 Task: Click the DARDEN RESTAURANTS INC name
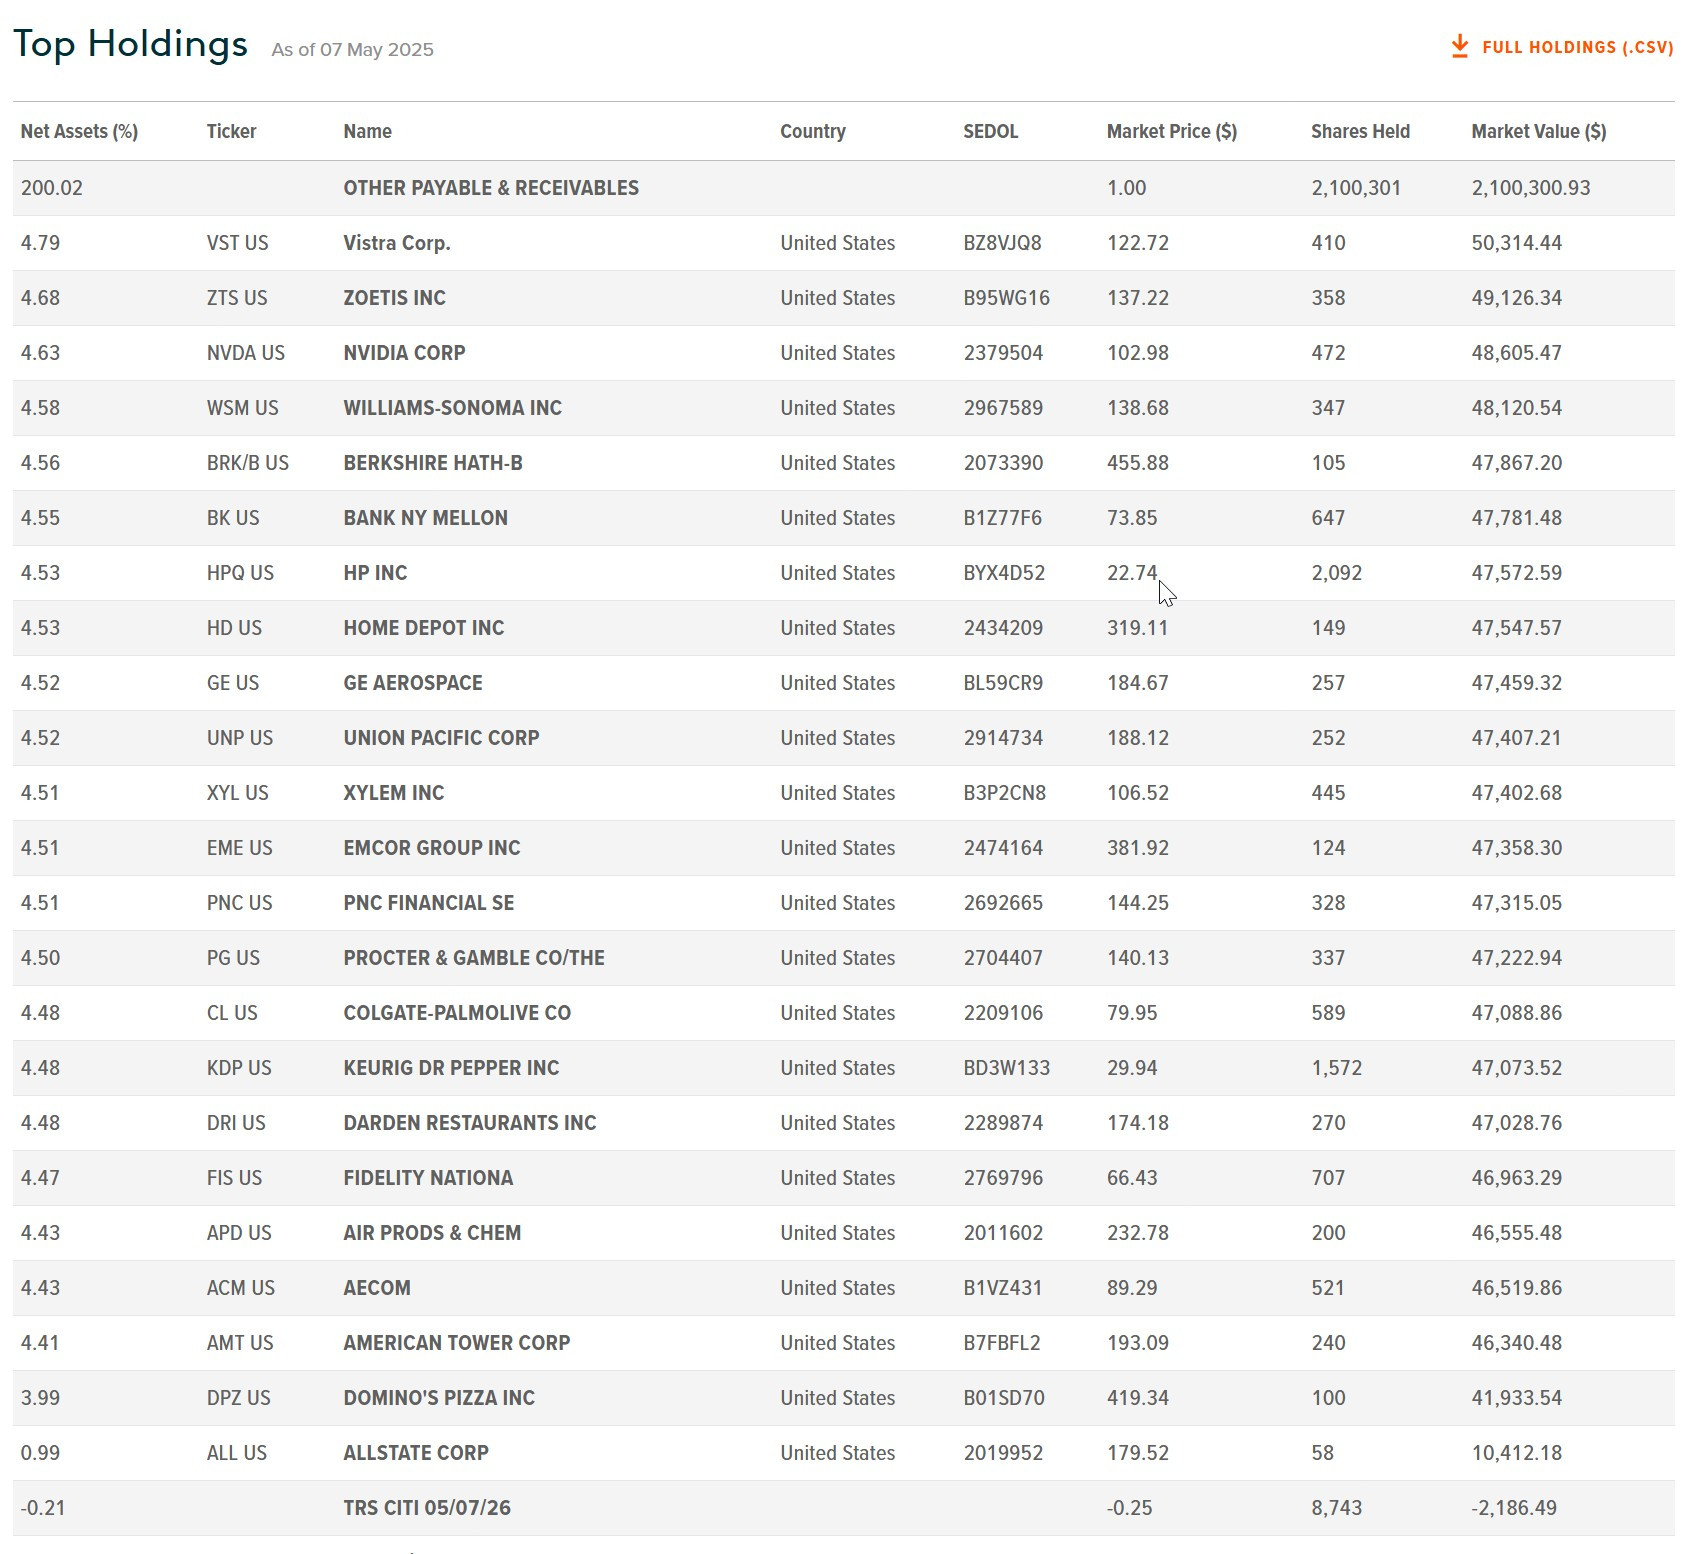pyautogui.click(x=469, y=1123)
